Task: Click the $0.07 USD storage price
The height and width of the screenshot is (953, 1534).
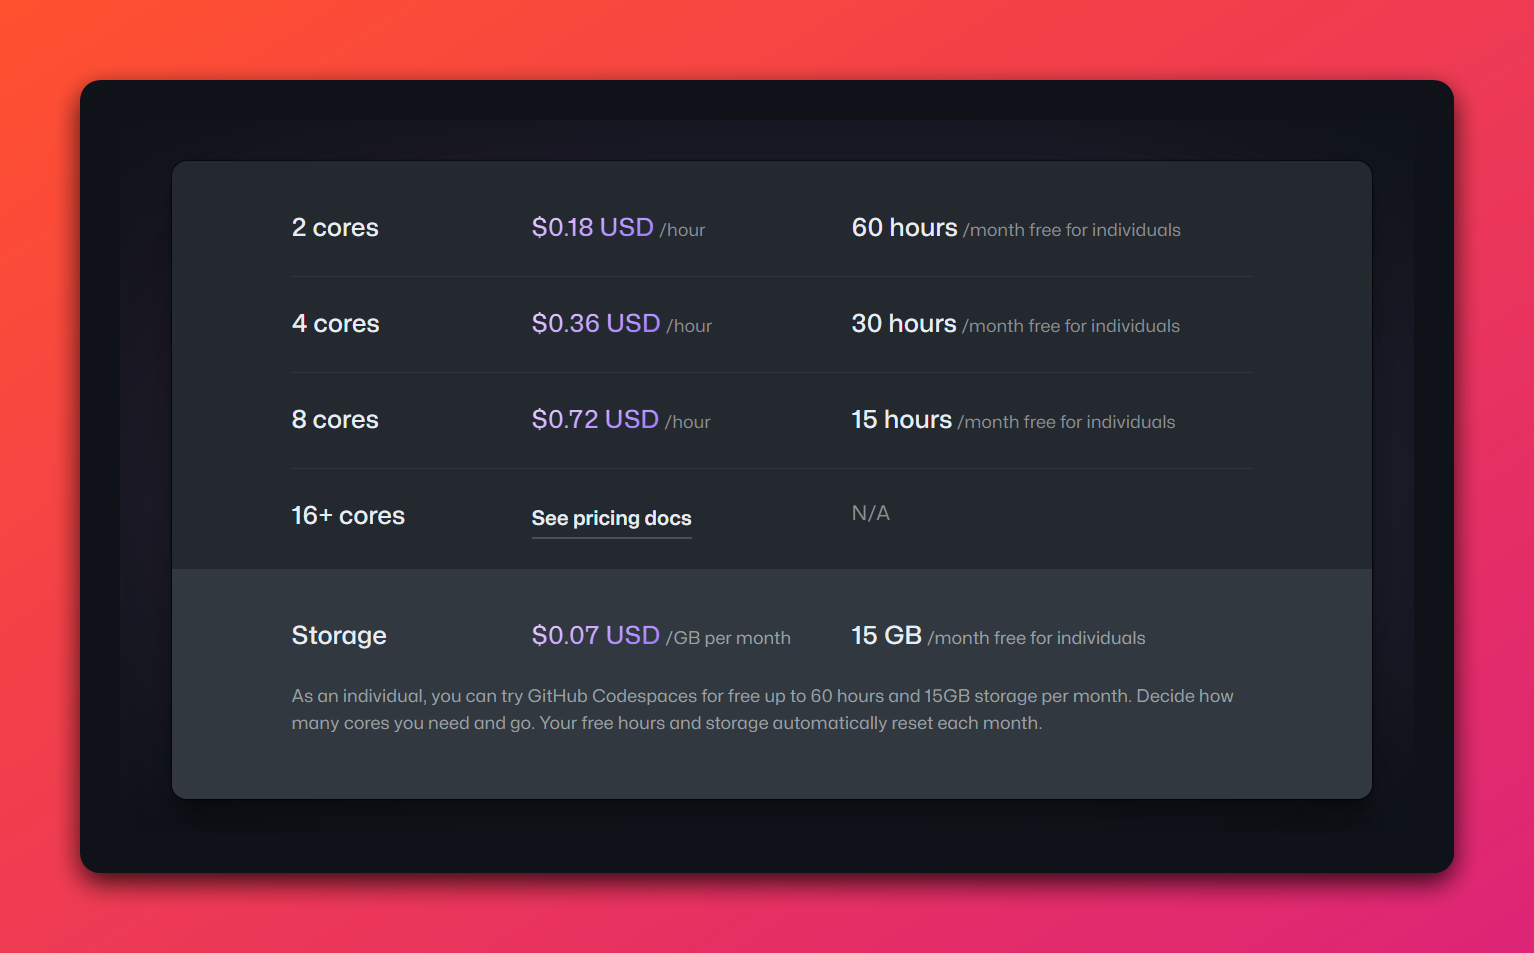Action: (x=596, y=636)
